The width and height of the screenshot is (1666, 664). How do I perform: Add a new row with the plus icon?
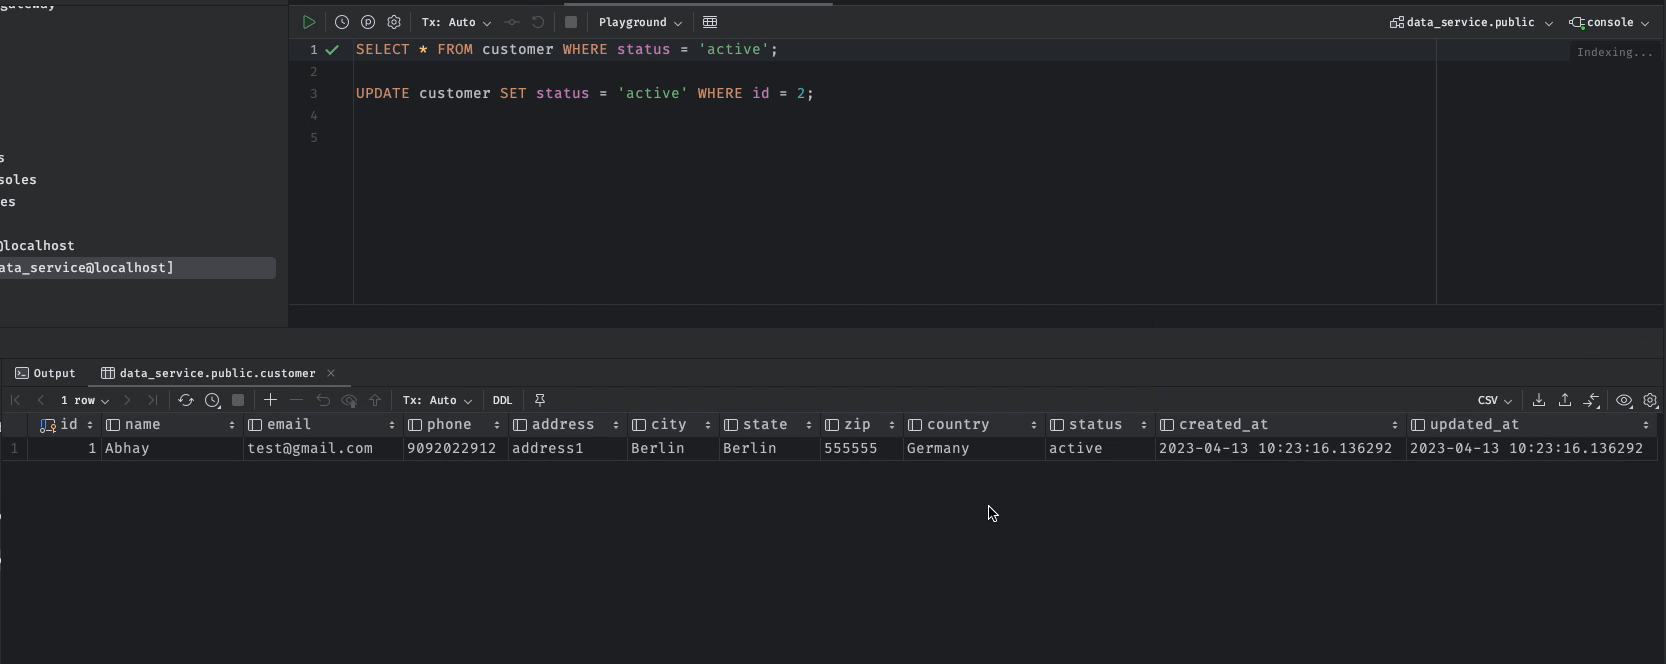(270, 400)
